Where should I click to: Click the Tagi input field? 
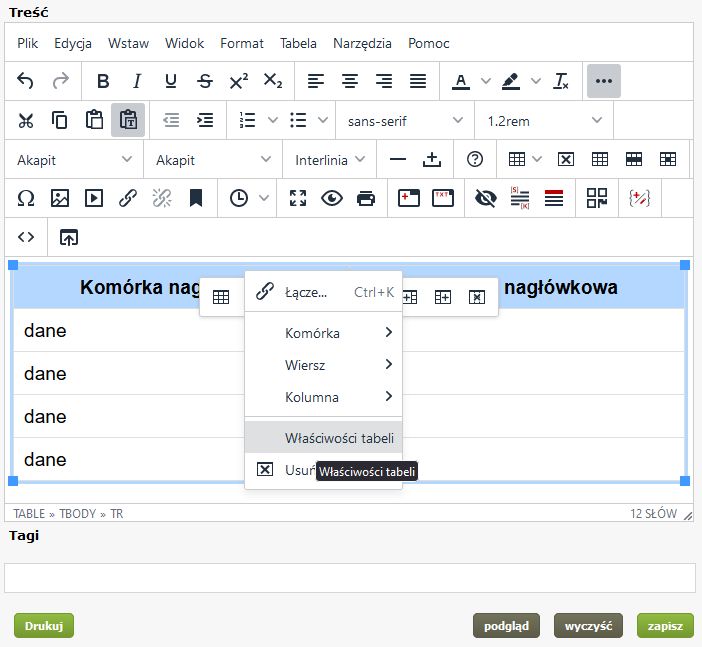point(350,577)
